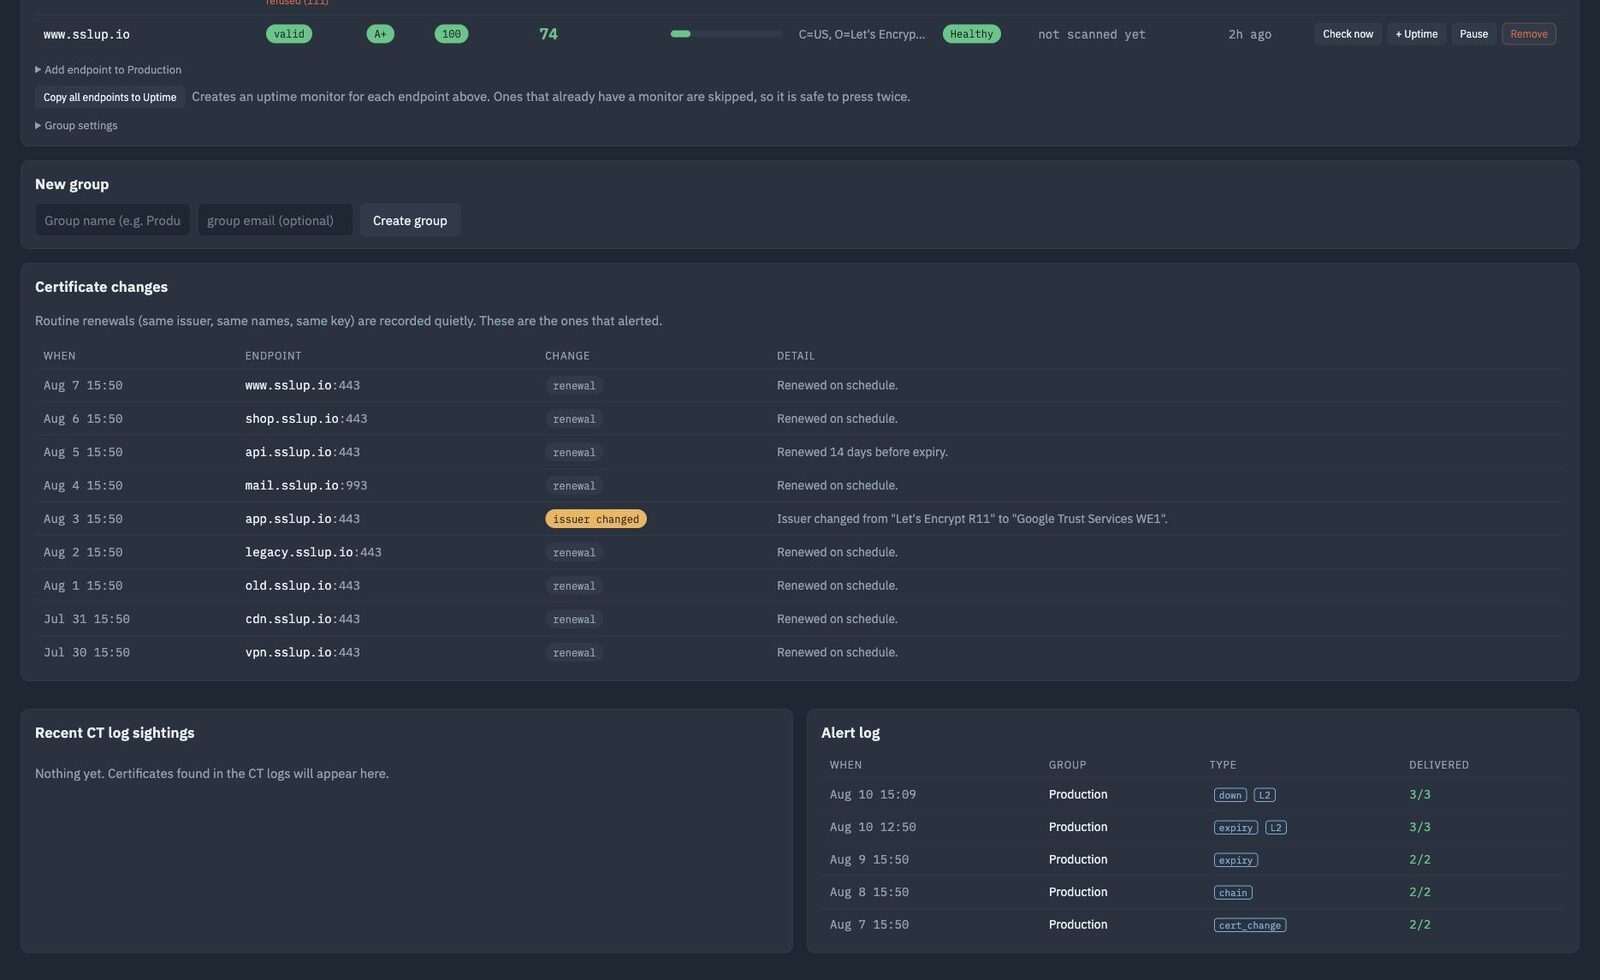
Task: Click mail.sslup.io:993 endpoint
Action: coord(306,485)
